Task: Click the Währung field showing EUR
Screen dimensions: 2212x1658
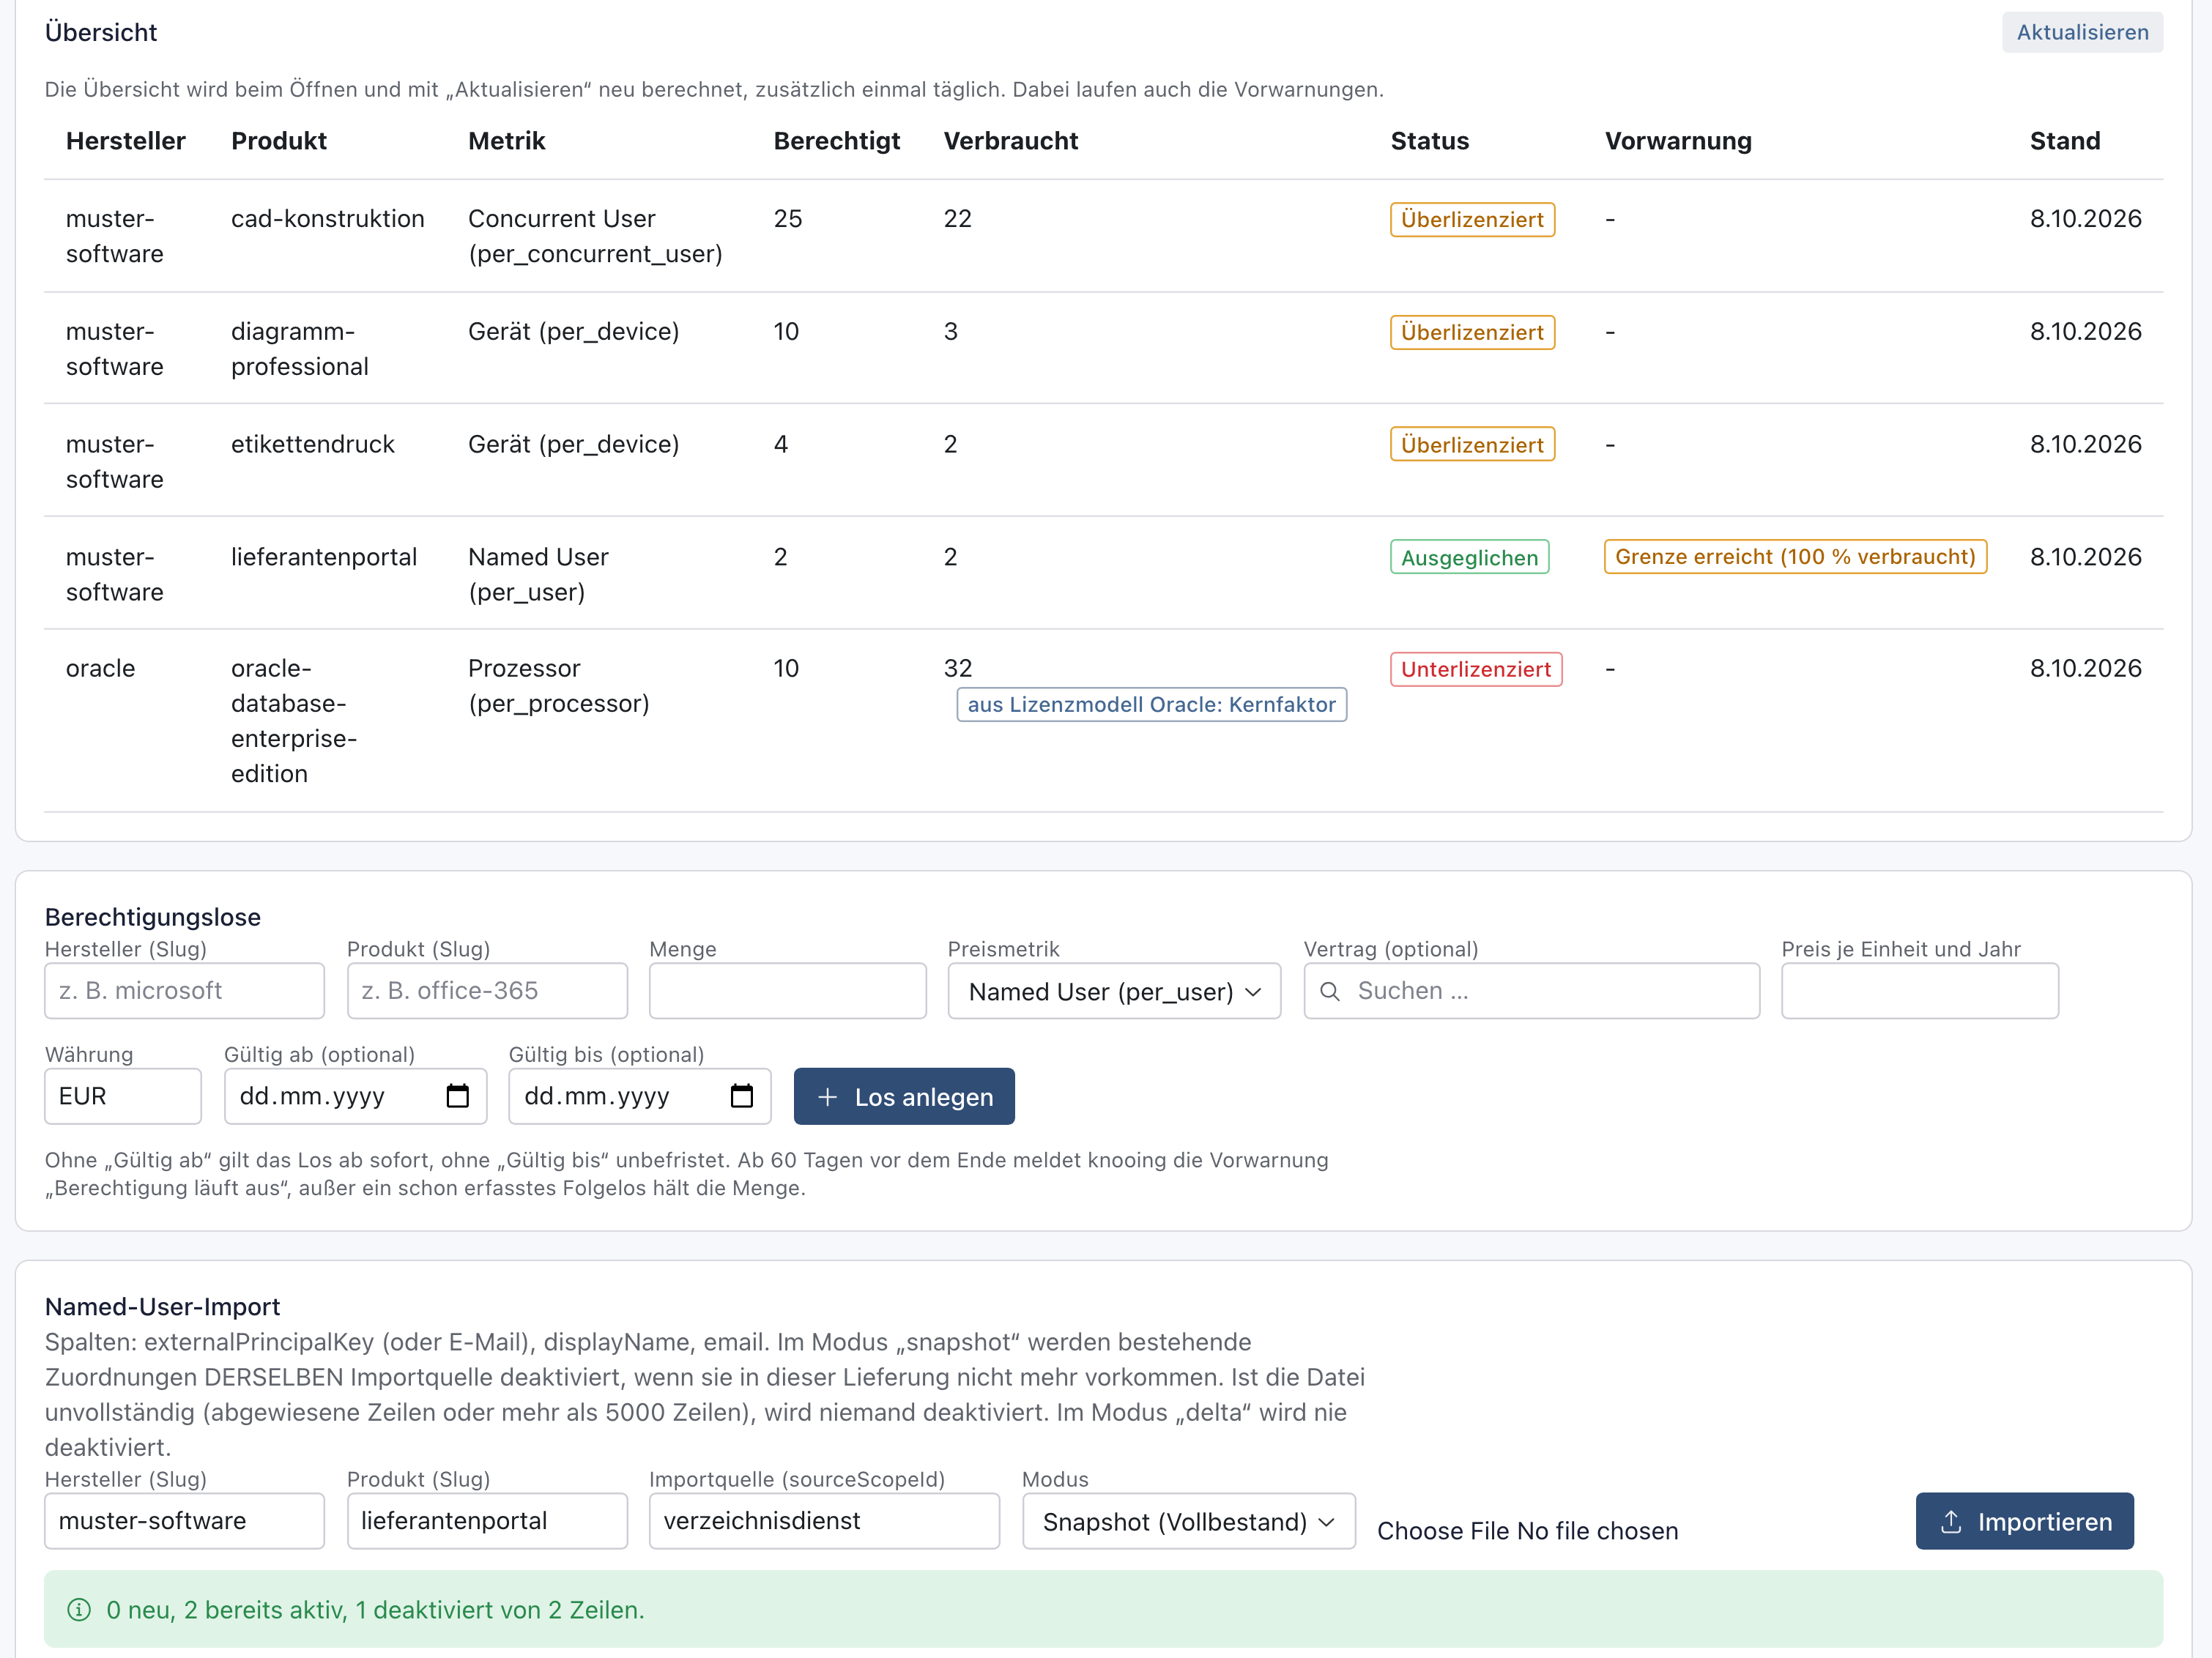Action: [123, 1096]
